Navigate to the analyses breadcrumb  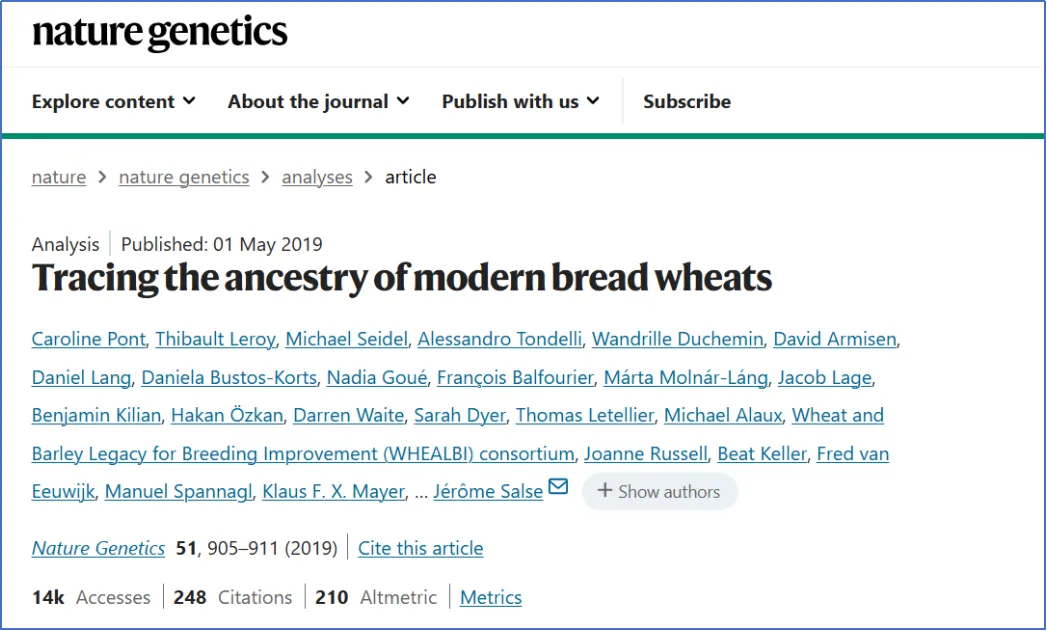coord(317,177)
